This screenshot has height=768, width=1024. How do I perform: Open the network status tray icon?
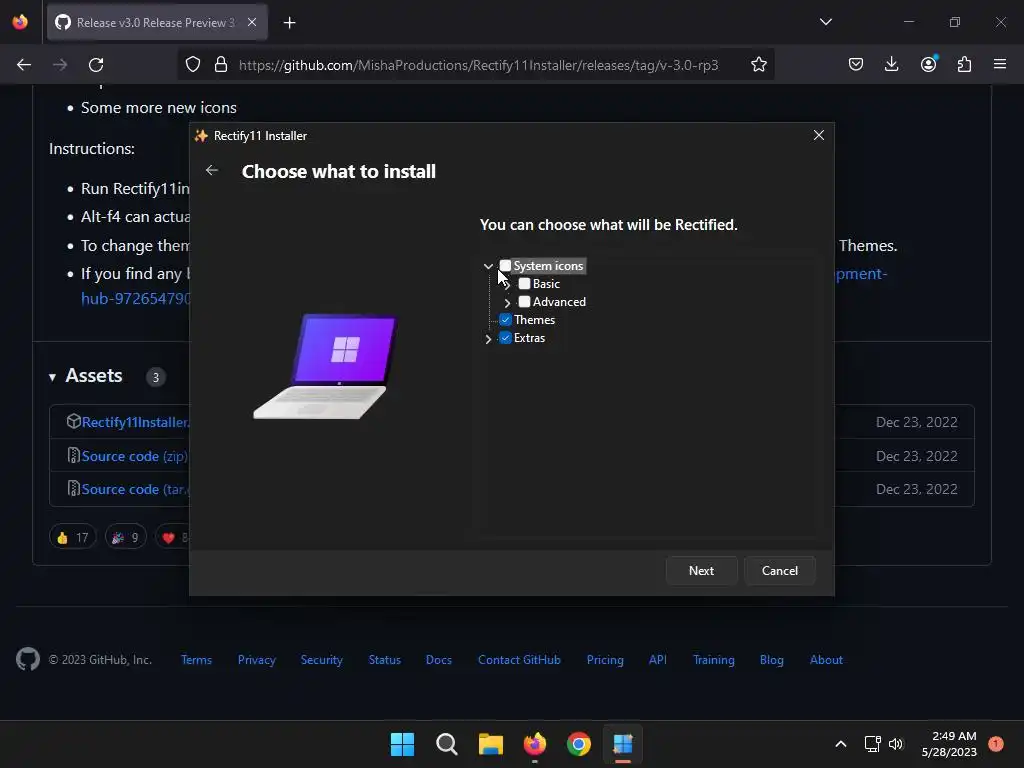coord(872,744)
